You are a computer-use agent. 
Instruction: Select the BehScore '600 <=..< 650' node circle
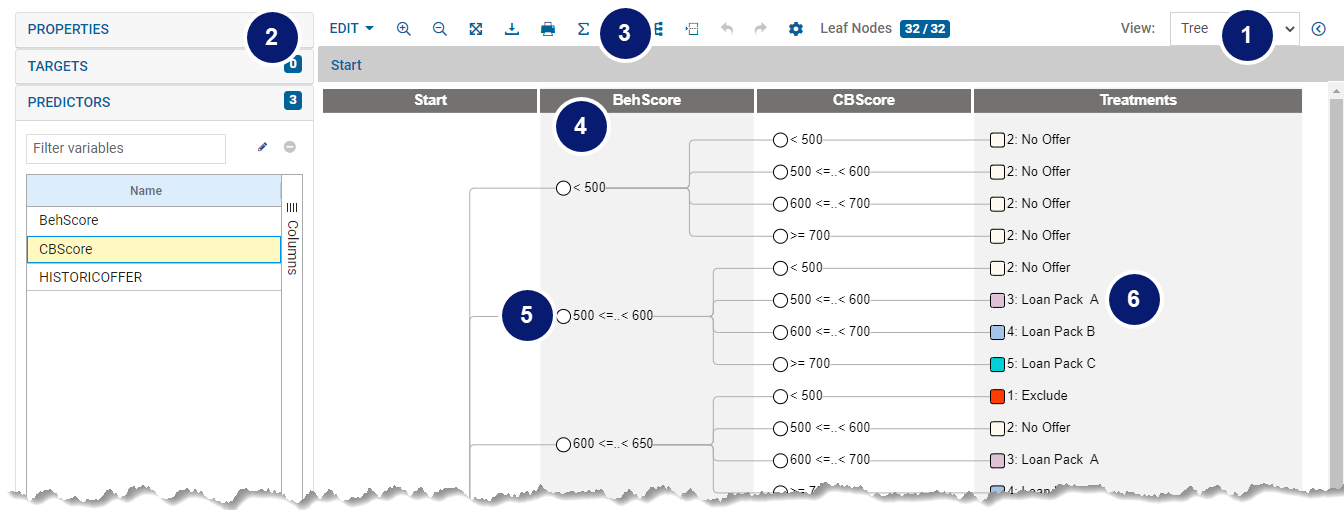[564, 444]
